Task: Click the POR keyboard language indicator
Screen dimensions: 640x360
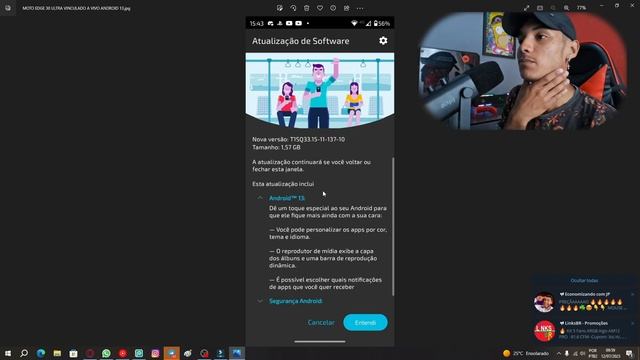Action: click(593, 353)
